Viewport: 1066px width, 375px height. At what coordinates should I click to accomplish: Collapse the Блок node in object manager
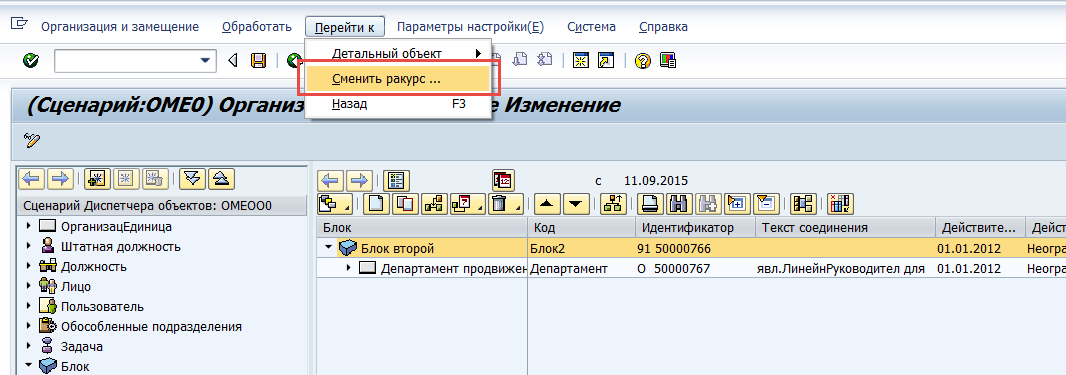click(x=29, y=366)
